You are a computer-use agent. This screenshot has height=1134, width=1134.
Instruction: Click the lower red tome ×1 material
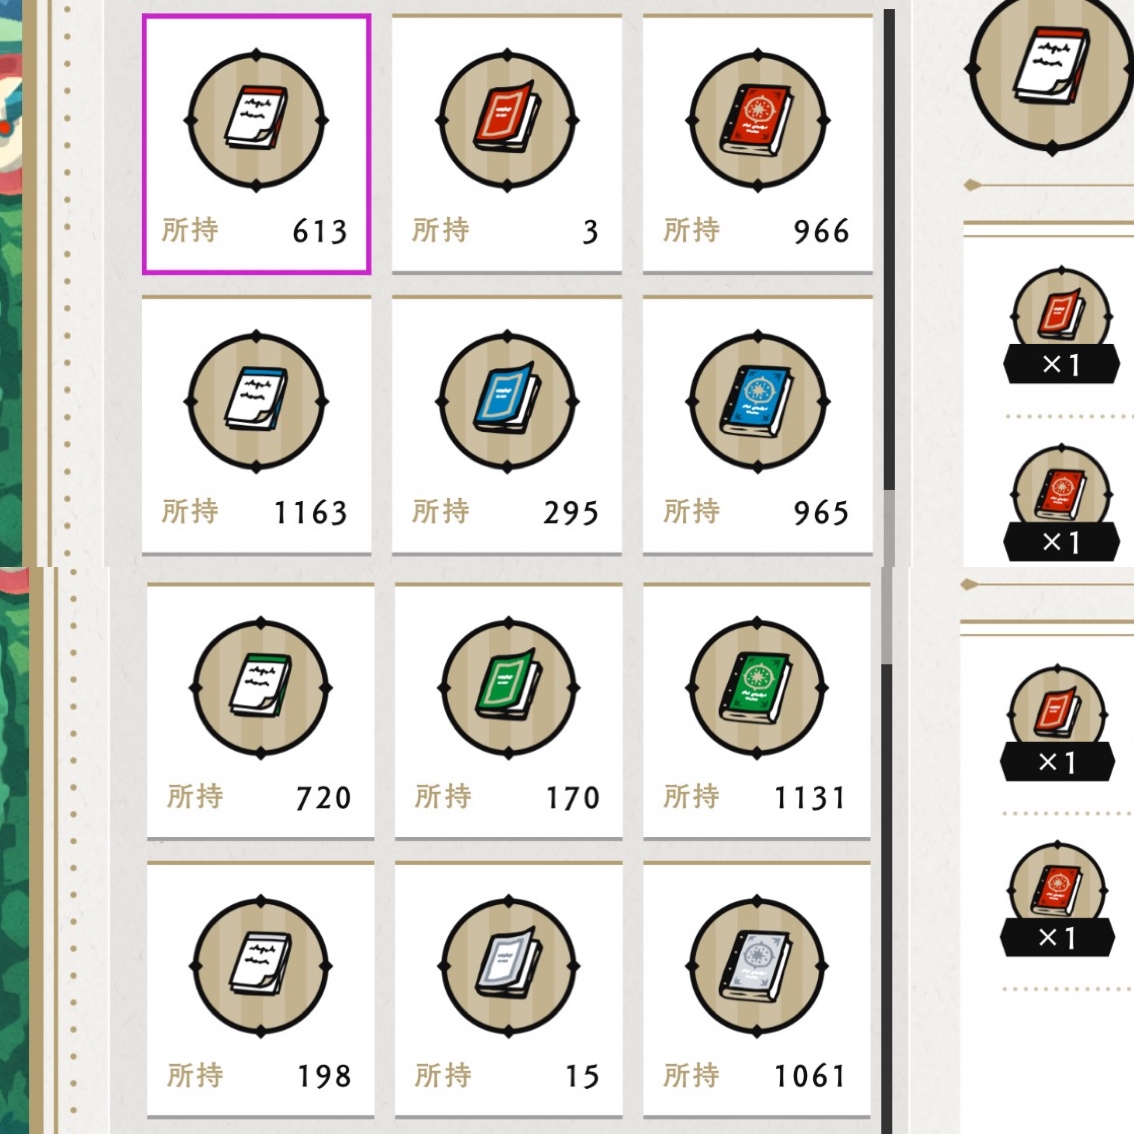[x=1057, y=899]
